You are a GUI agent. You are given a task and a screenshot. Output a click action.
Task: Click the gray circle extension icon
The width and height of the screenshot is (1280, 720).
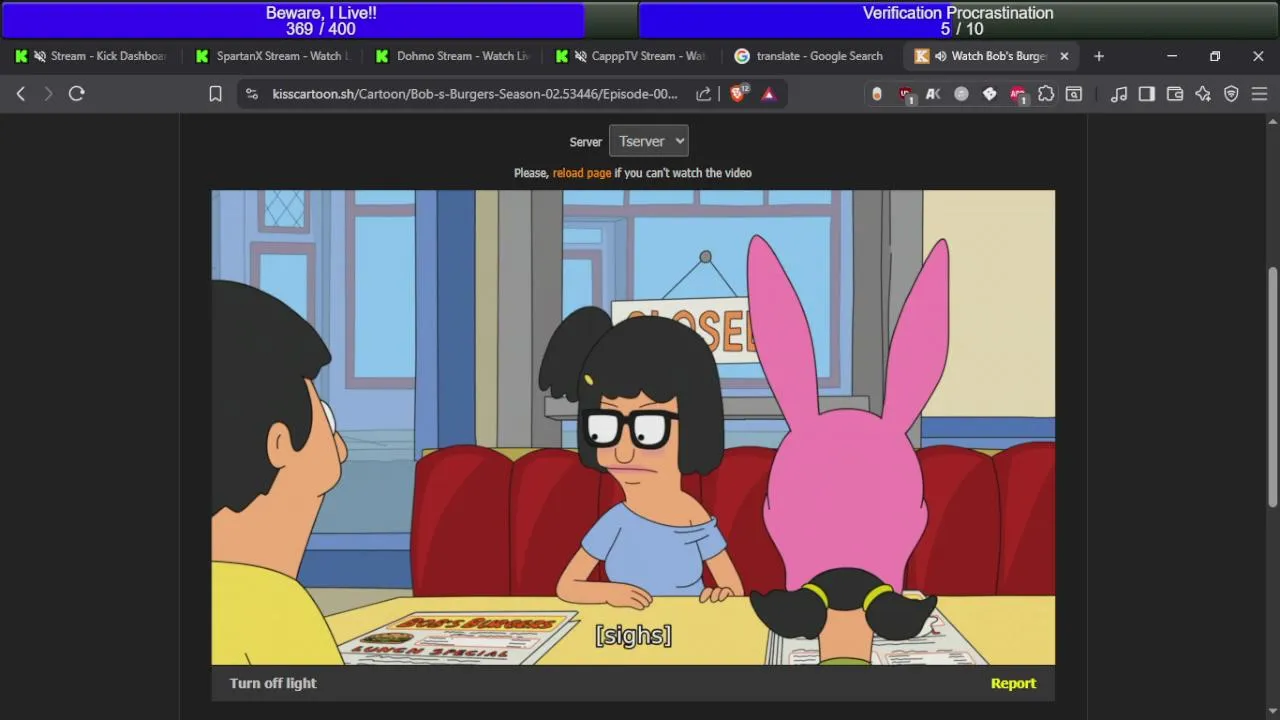click(x=961, y=94)
